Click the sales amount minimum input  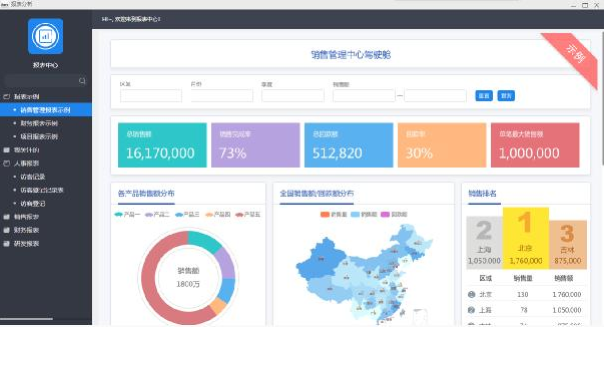364,95
